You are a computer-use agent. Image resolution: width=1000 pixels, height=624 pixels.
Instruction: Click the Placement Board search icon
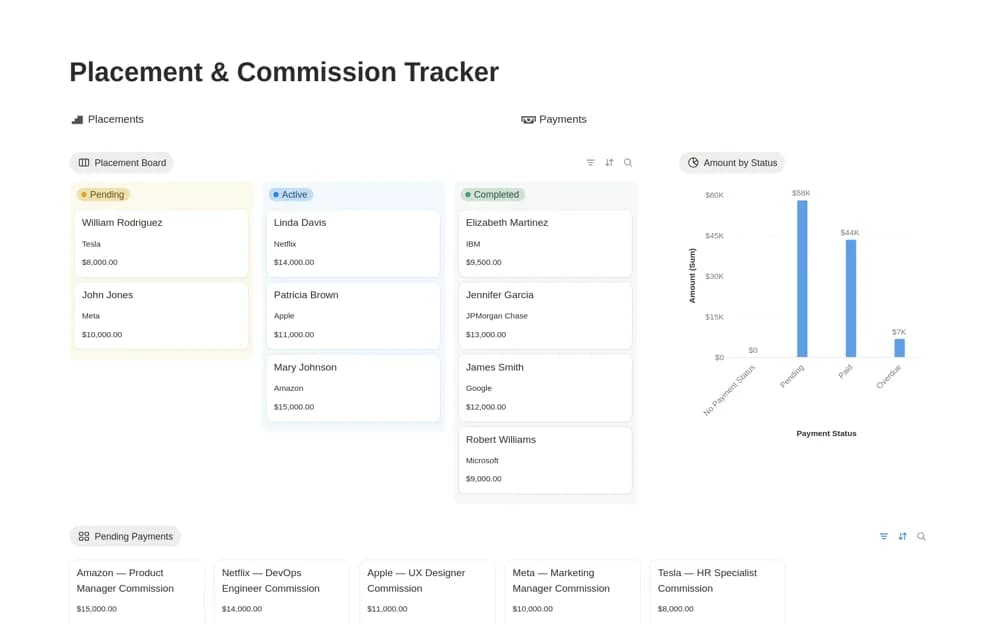pos(628,163)
